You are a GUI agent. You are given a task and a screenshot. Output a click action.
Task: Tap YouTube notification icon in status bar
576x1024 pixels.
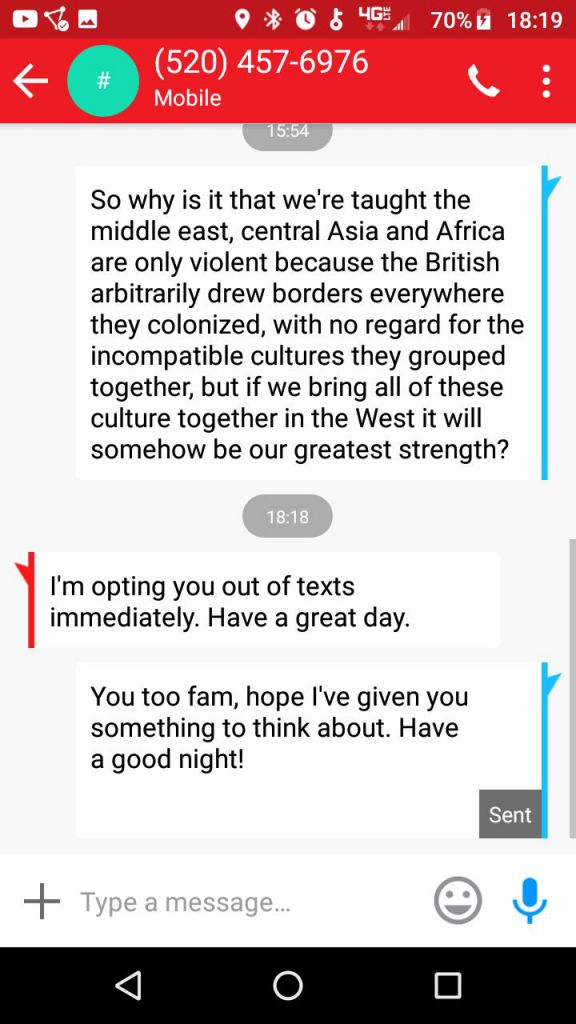click(x=24, y=20)
